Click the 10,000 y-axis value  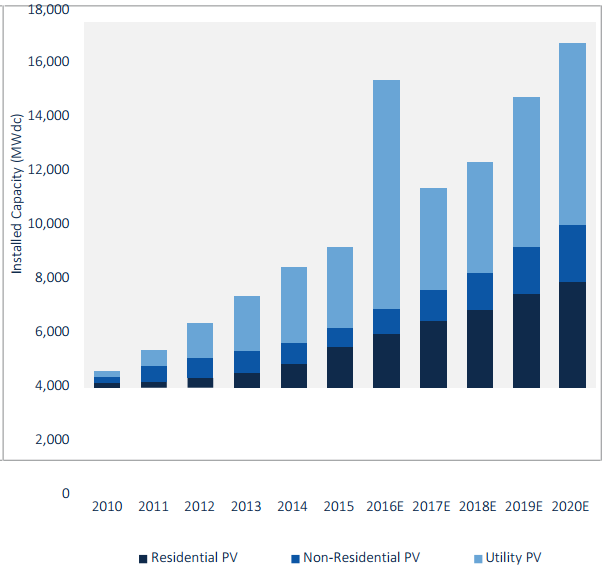(48, 223)
